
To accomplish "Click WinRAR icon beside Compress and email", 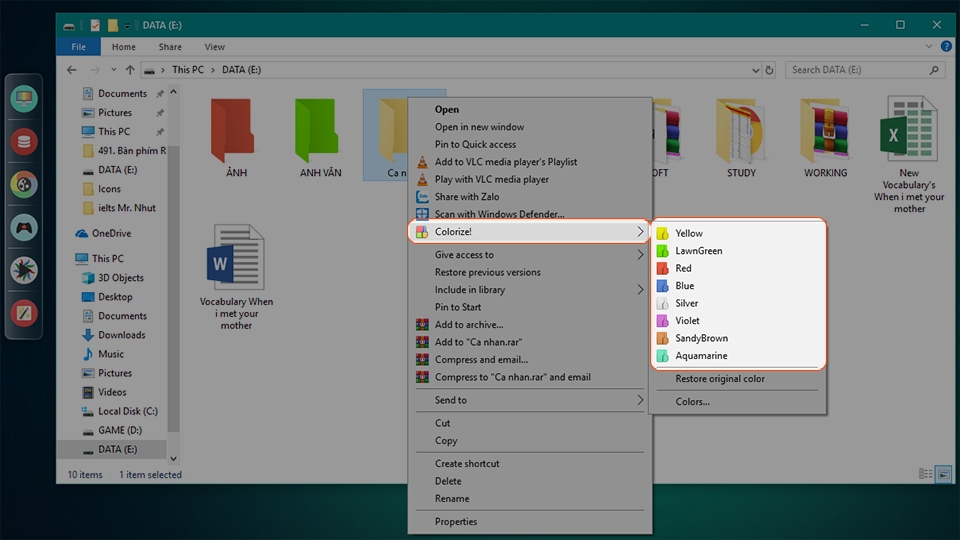I will [422, 359].
